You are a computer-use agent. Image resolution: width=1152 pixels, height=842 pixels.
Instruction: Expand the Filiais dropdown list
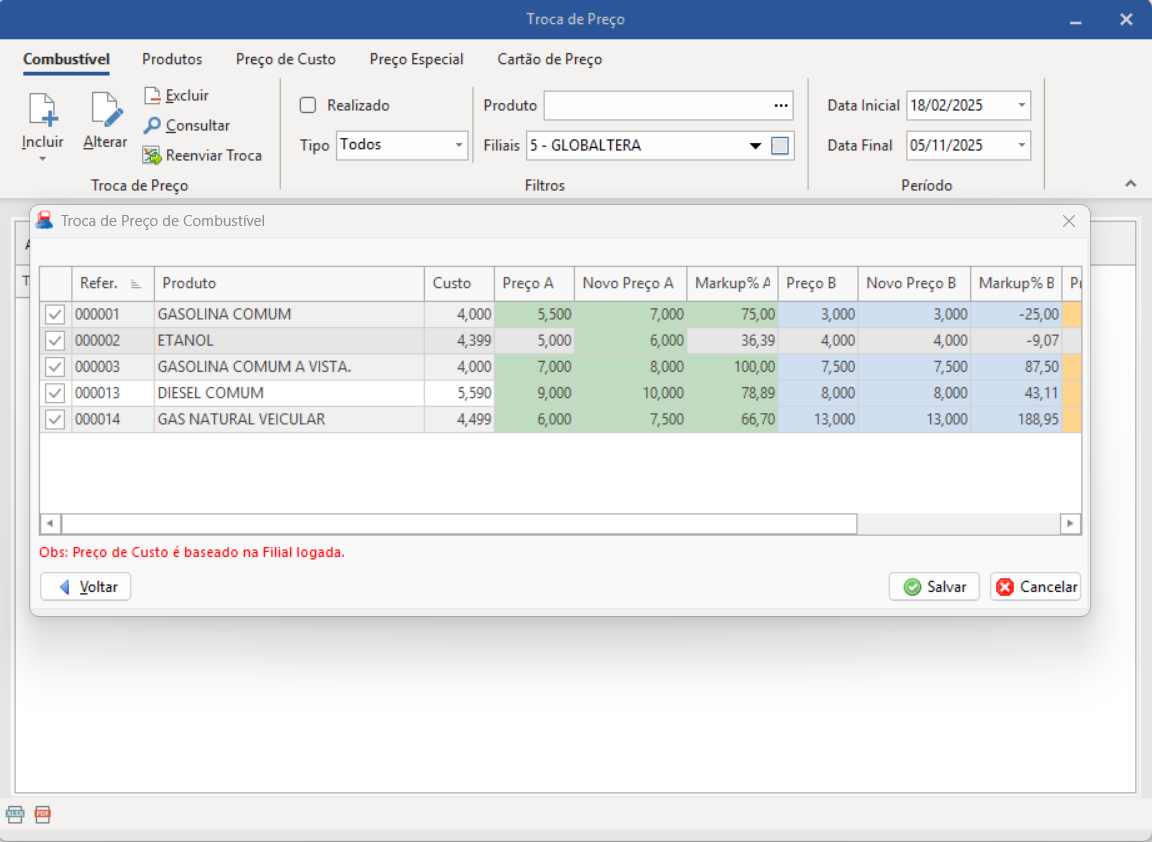pos(755,146)
